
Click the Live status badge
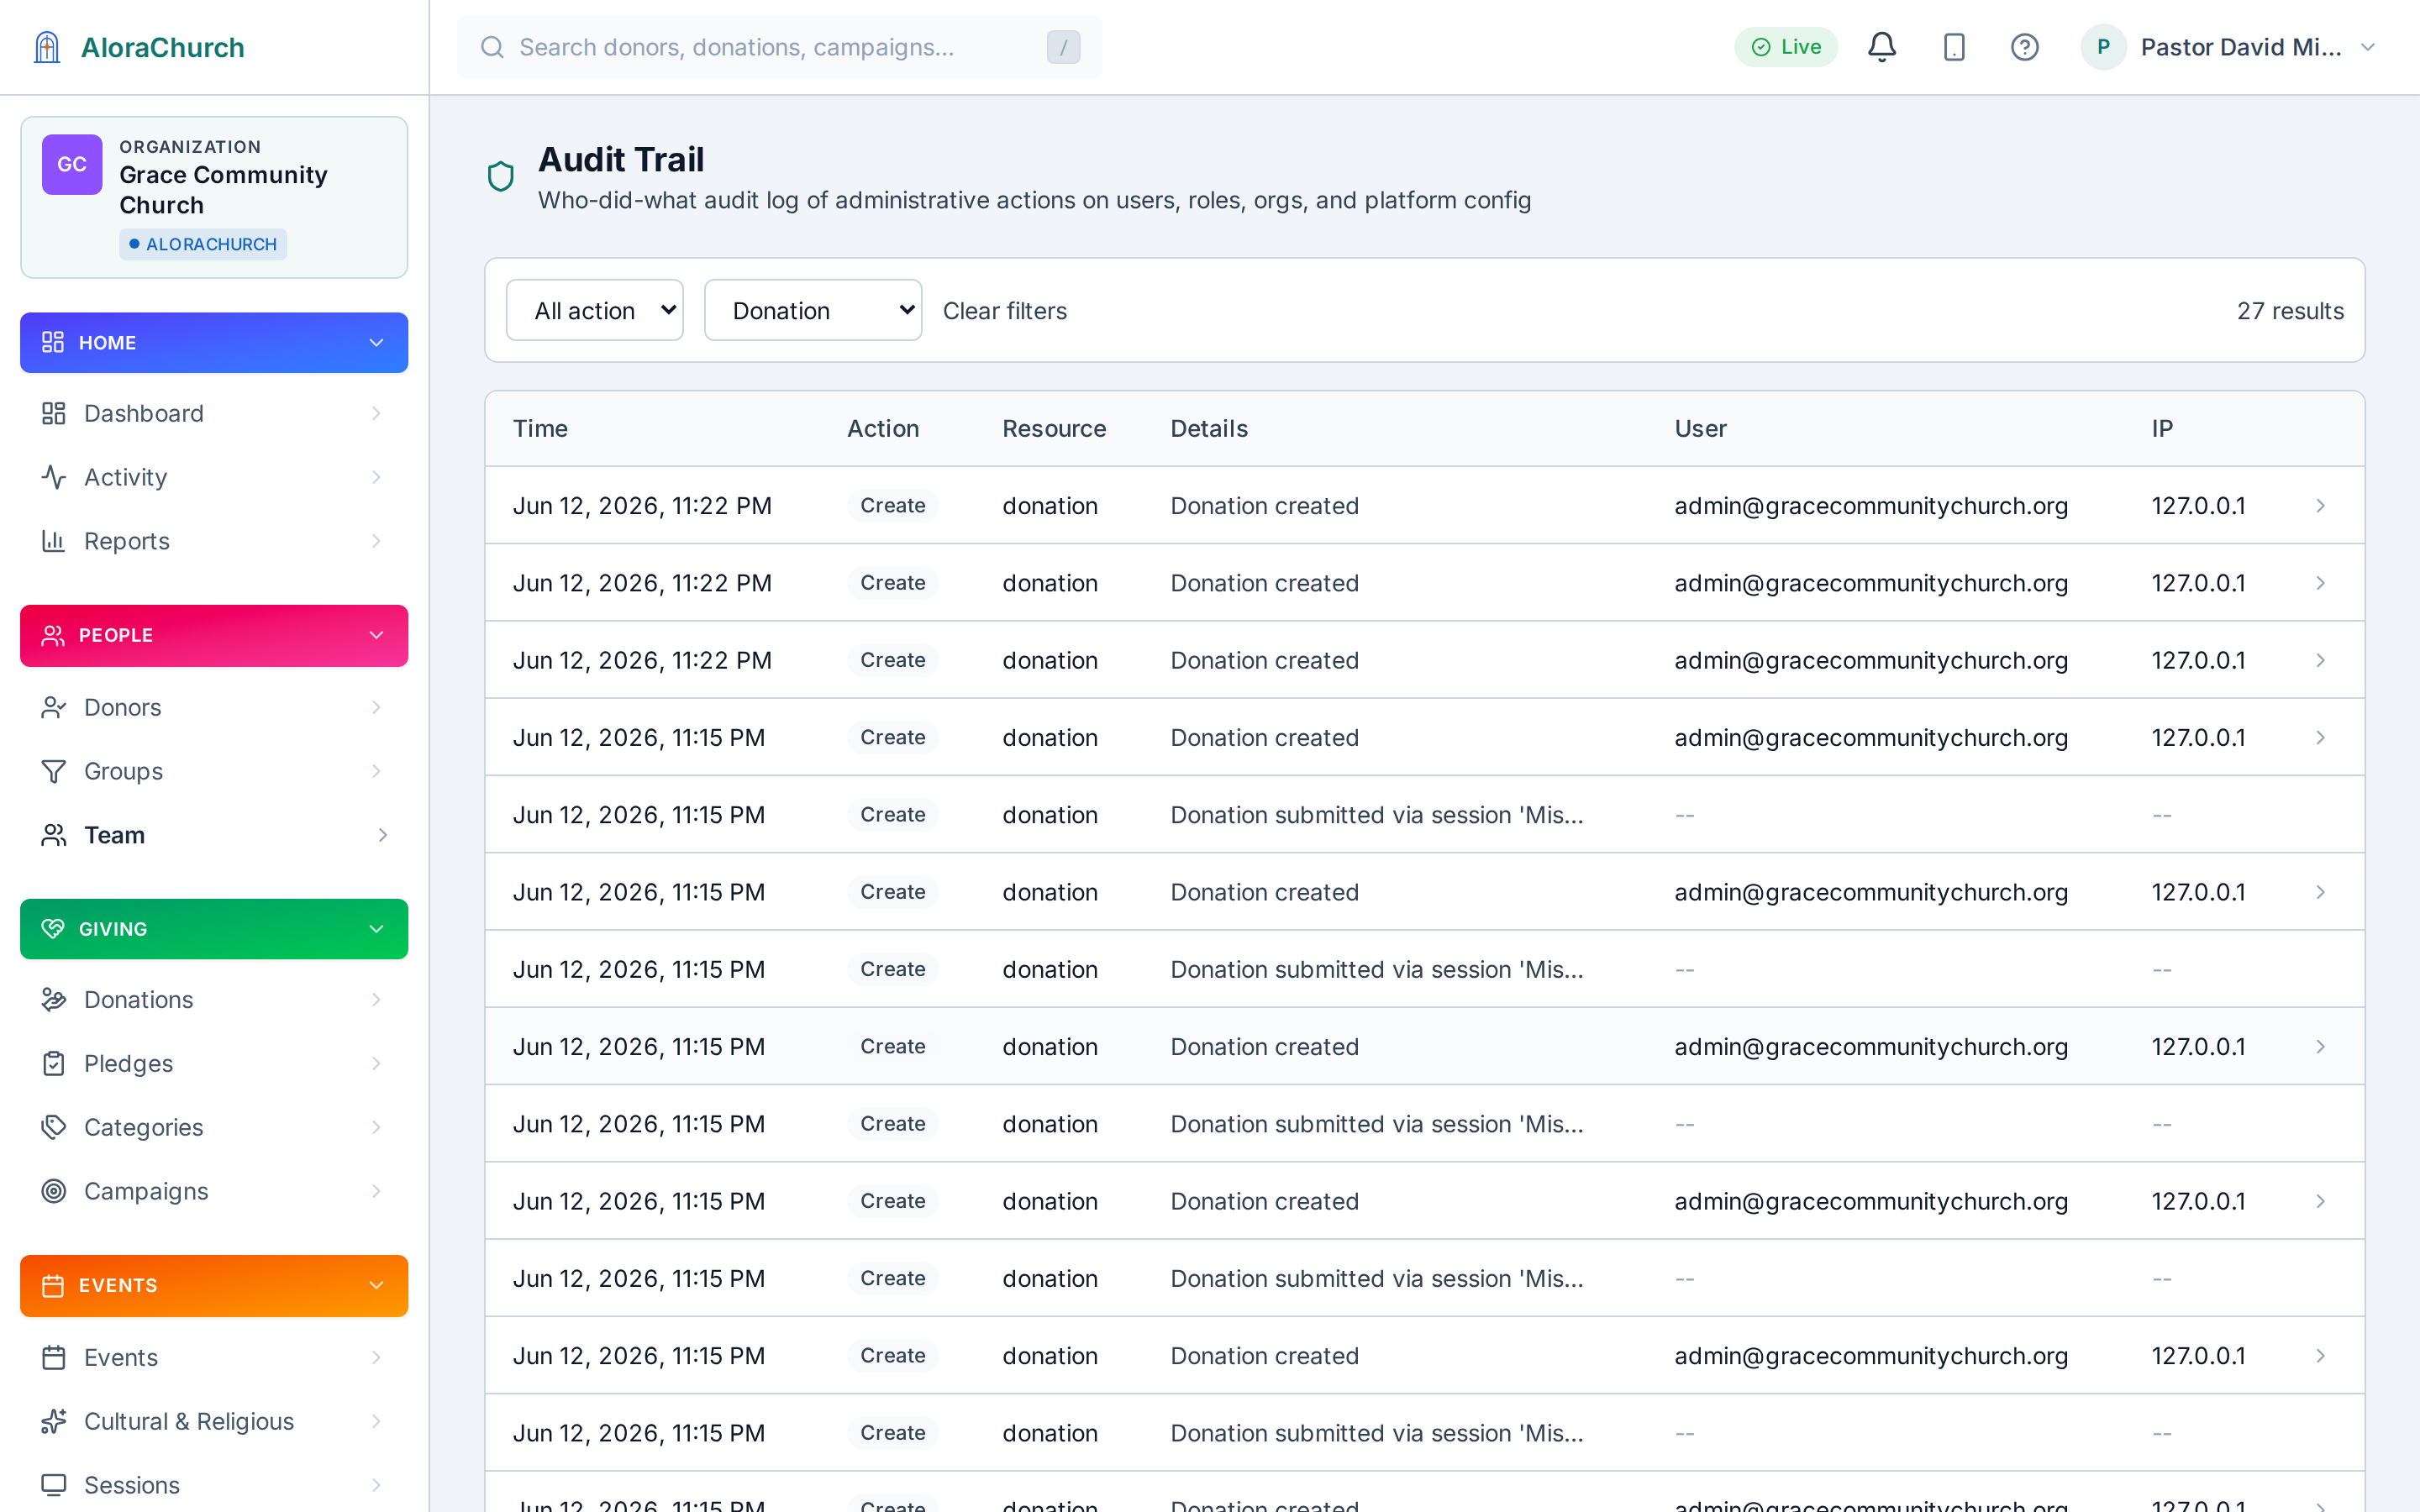1786,47
